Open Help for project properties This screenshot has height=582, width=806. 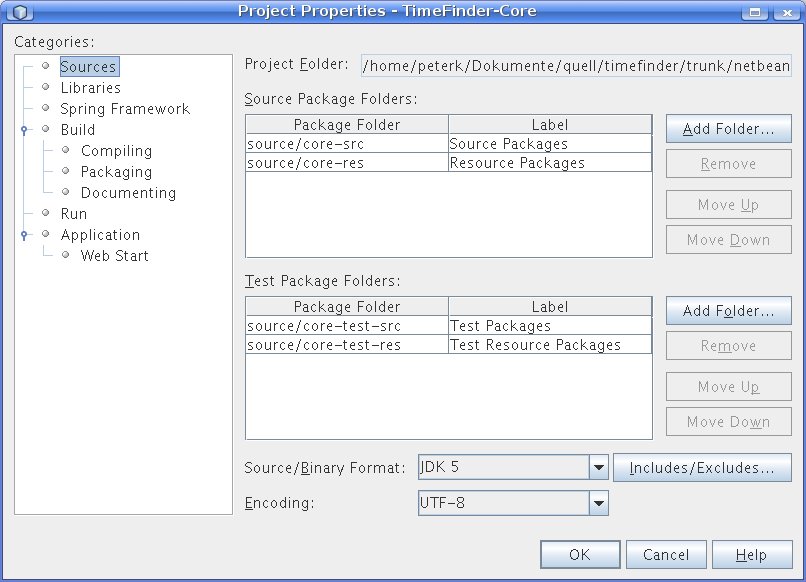coord(751,555)
